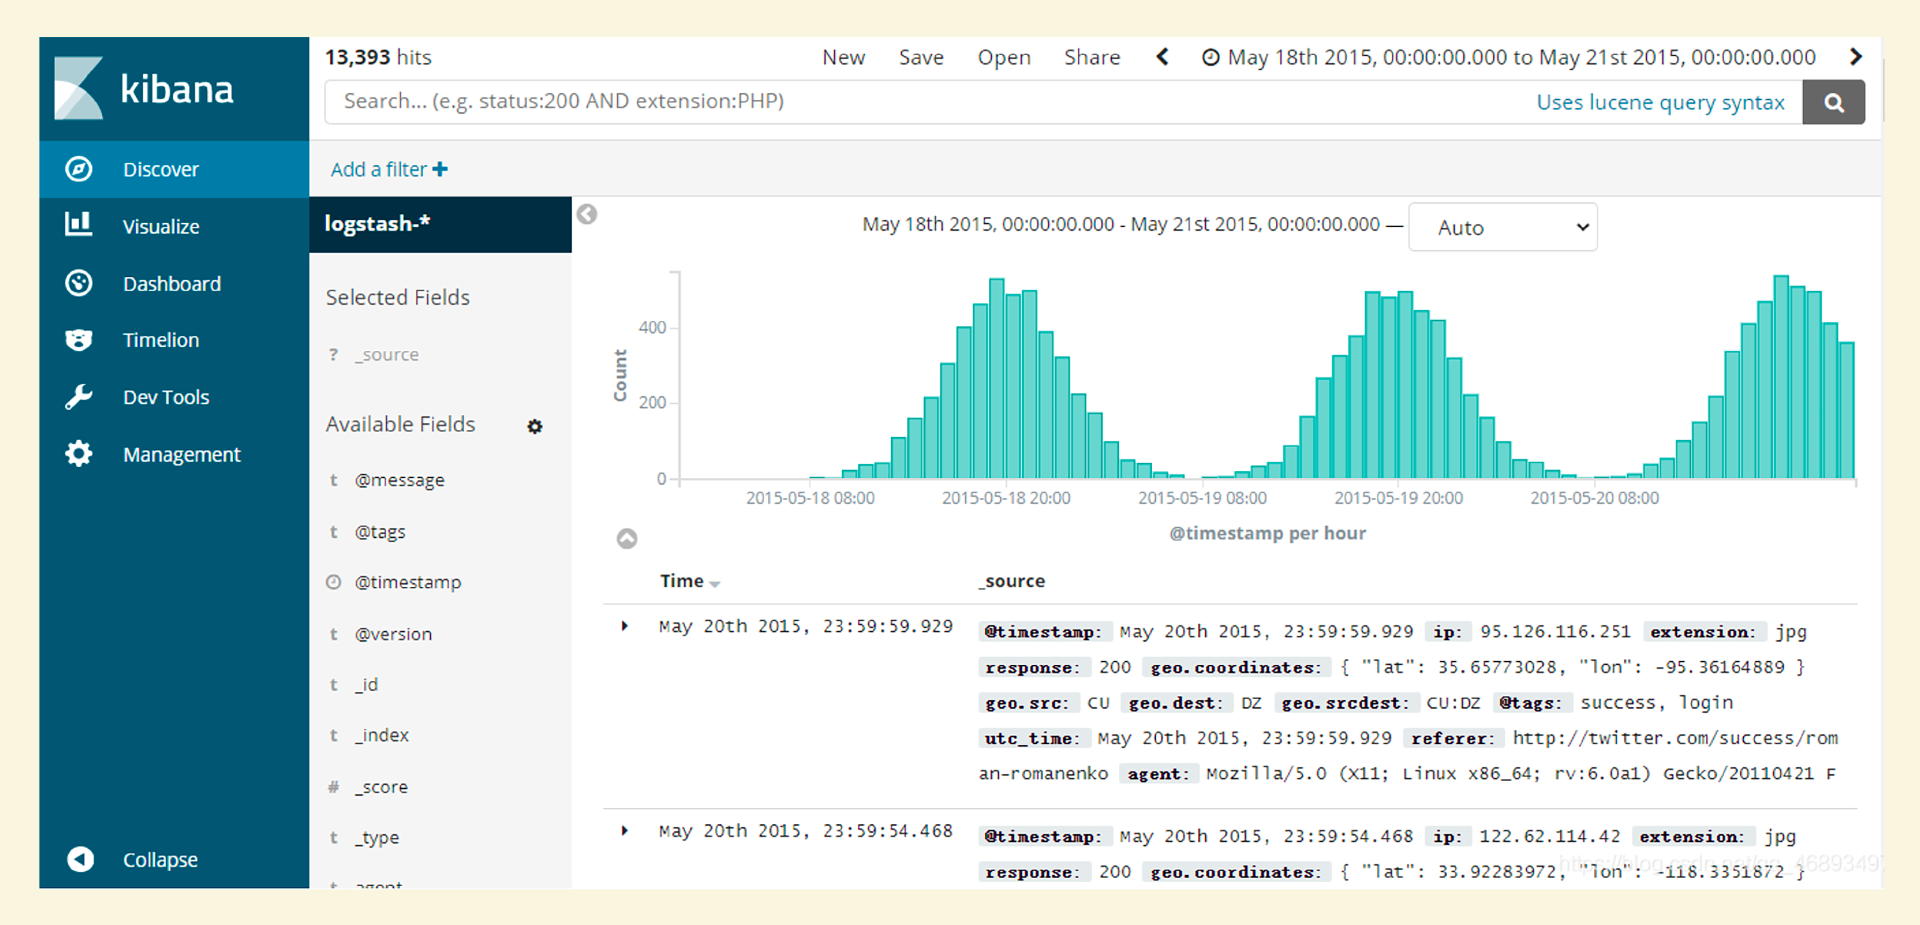This screenshot has width=1920, height=925.
Task: Click the Collapse sidebar arrow icon
Action: point(80,859)
